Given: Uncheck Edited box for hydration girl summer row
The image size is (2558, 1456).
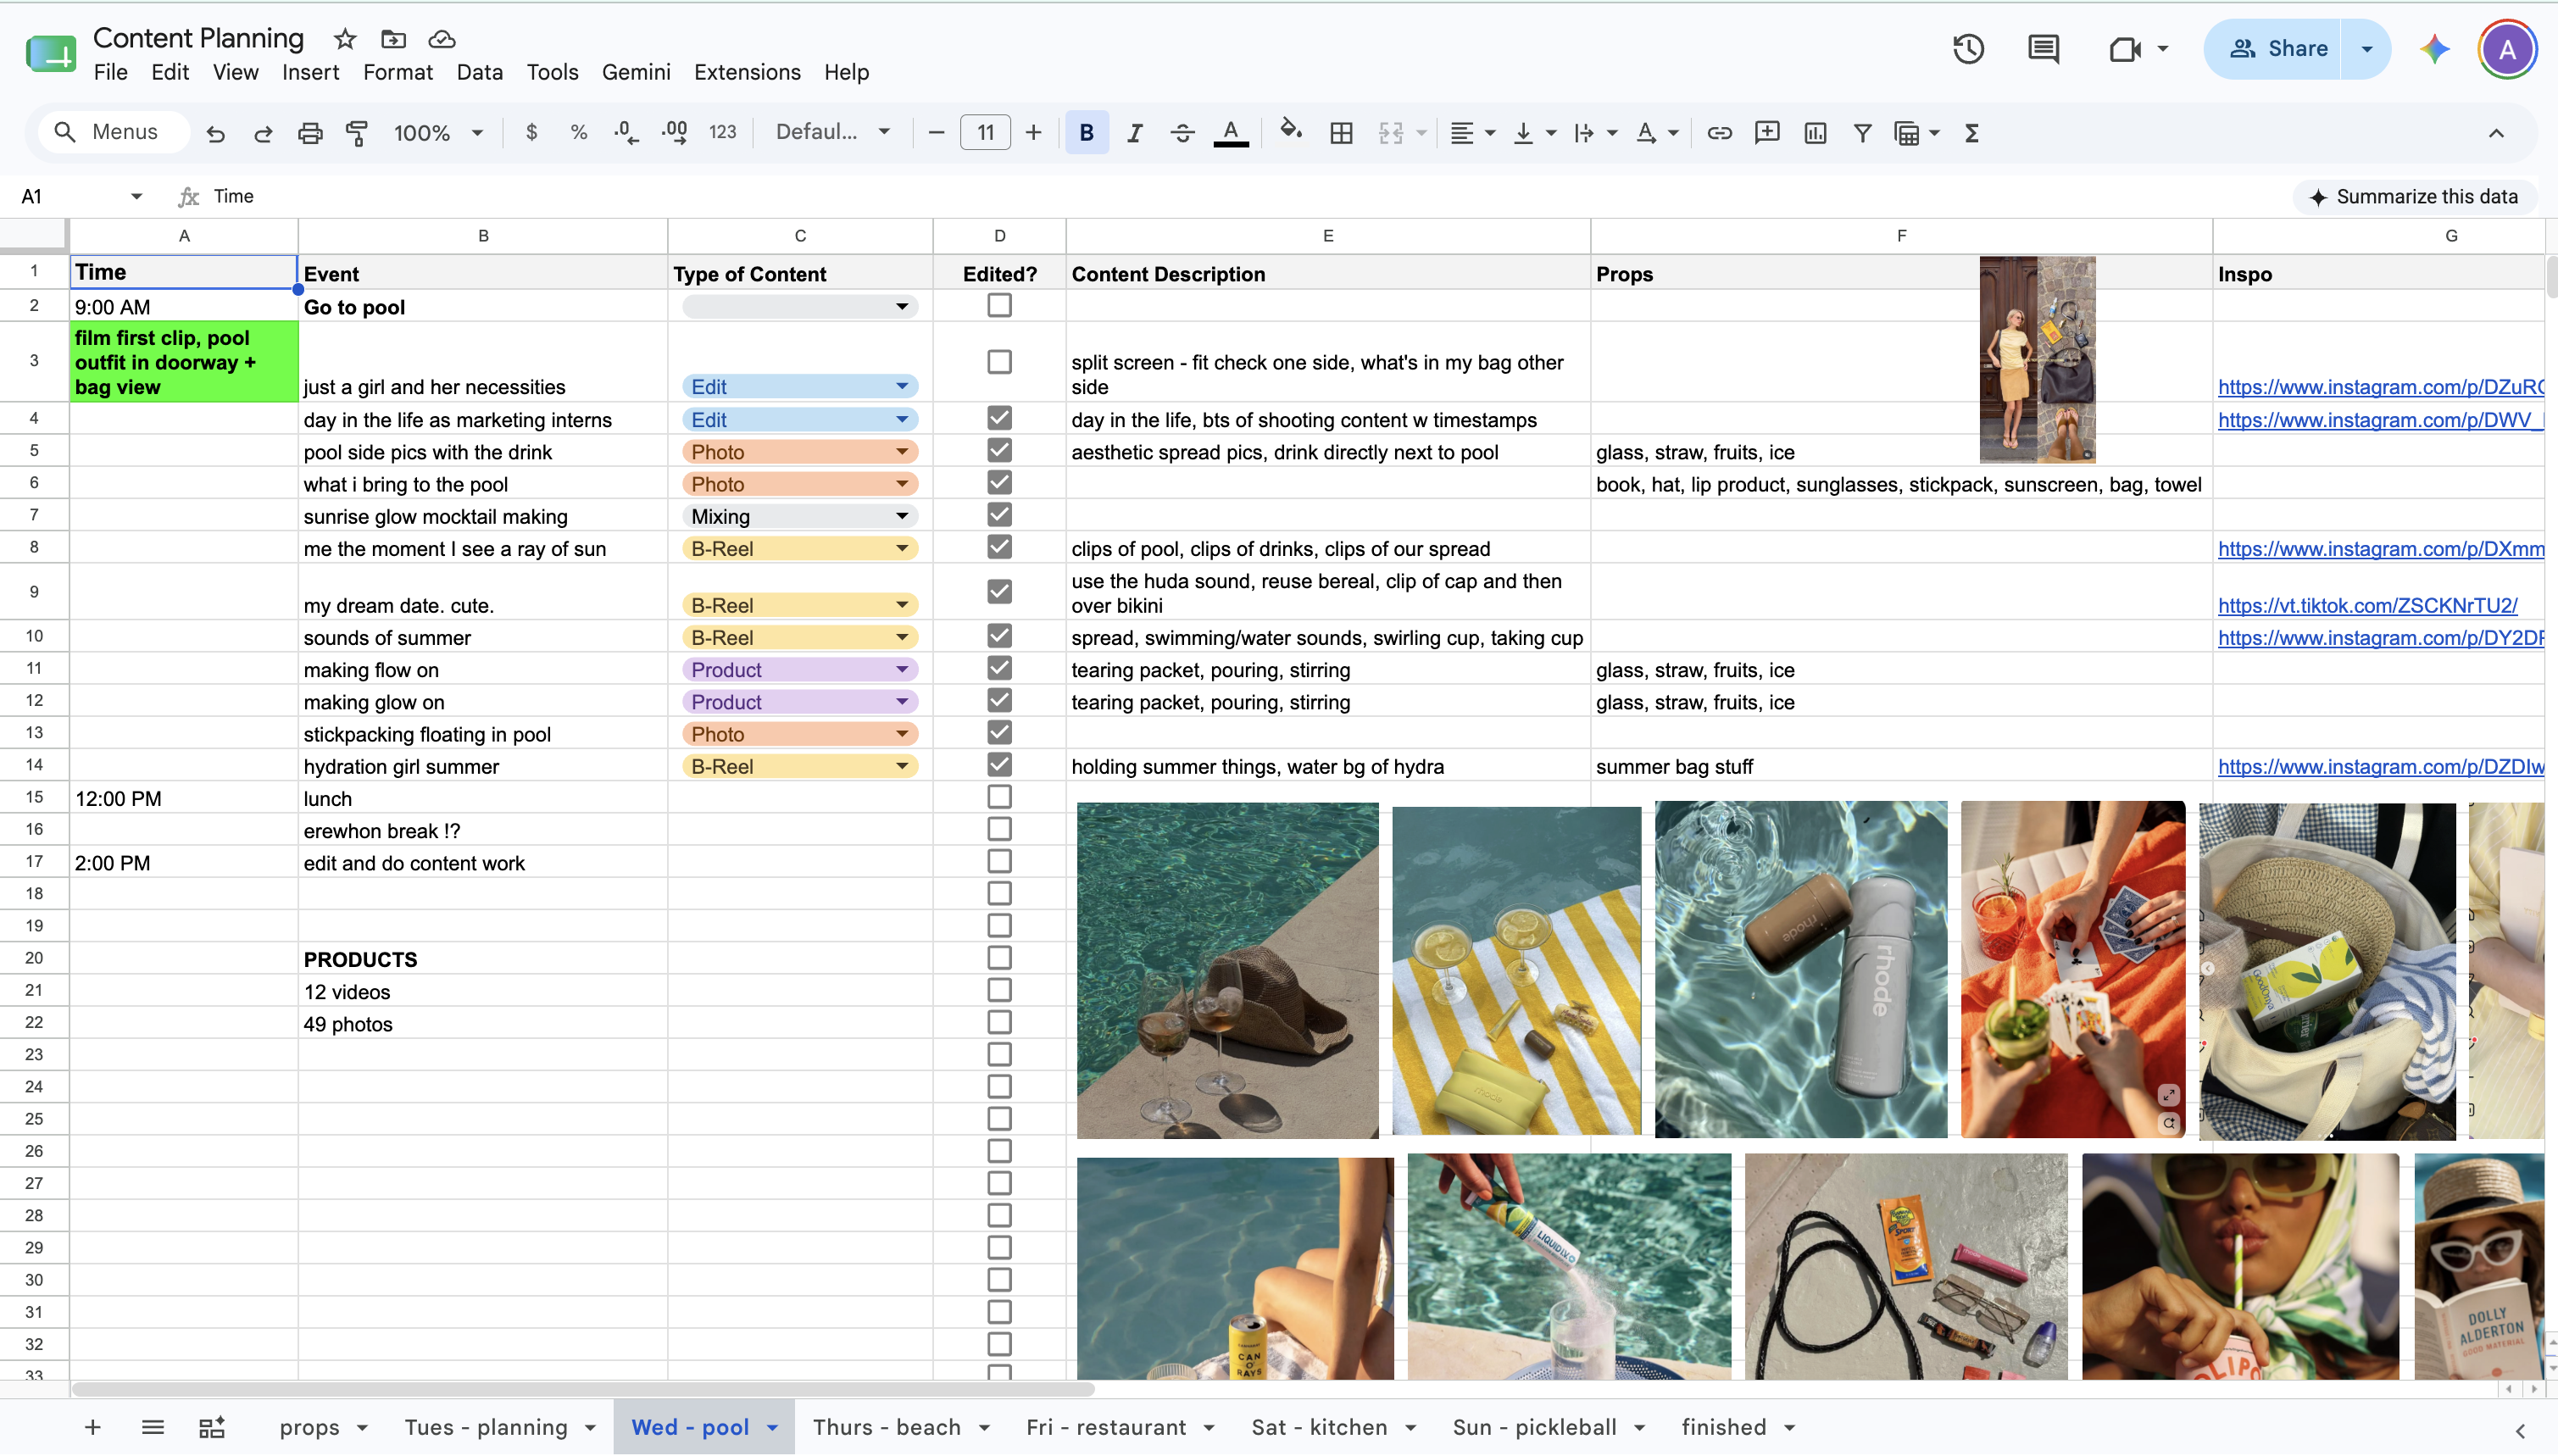Looking at the screenshot, I should (x=999, y=764).
